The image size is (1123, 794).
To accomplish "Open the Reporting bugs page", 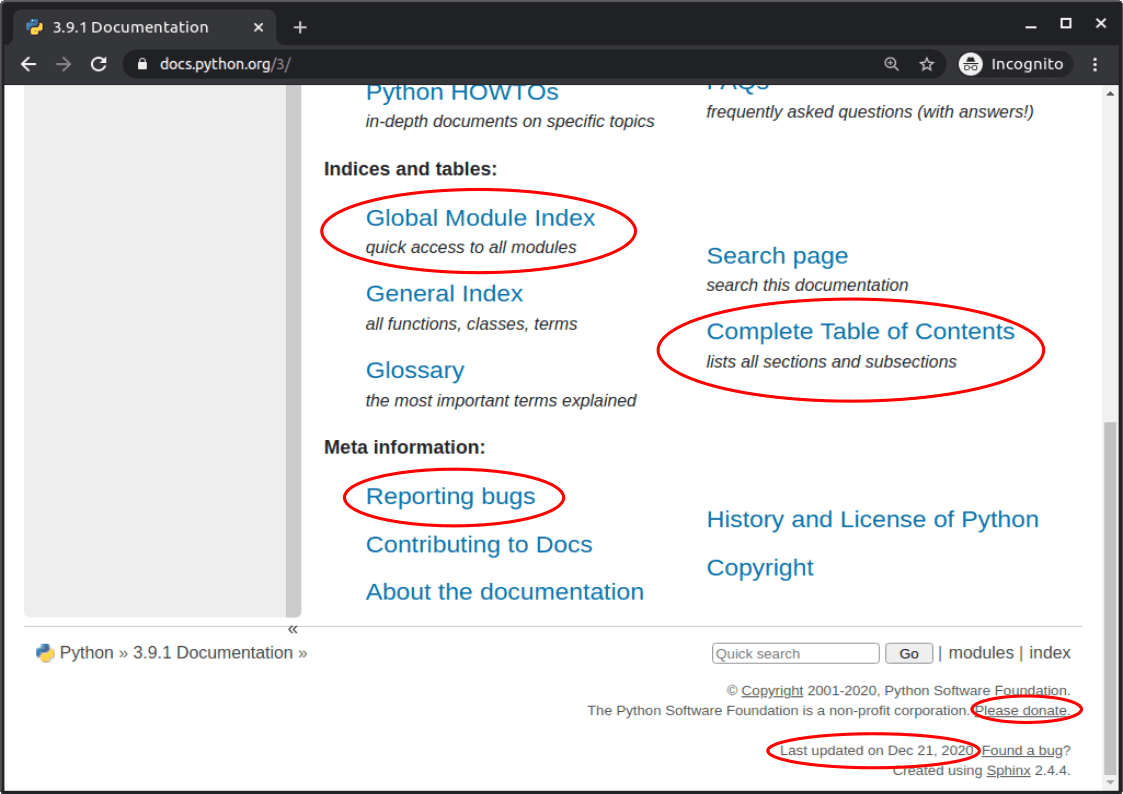I will pos(451,496).
